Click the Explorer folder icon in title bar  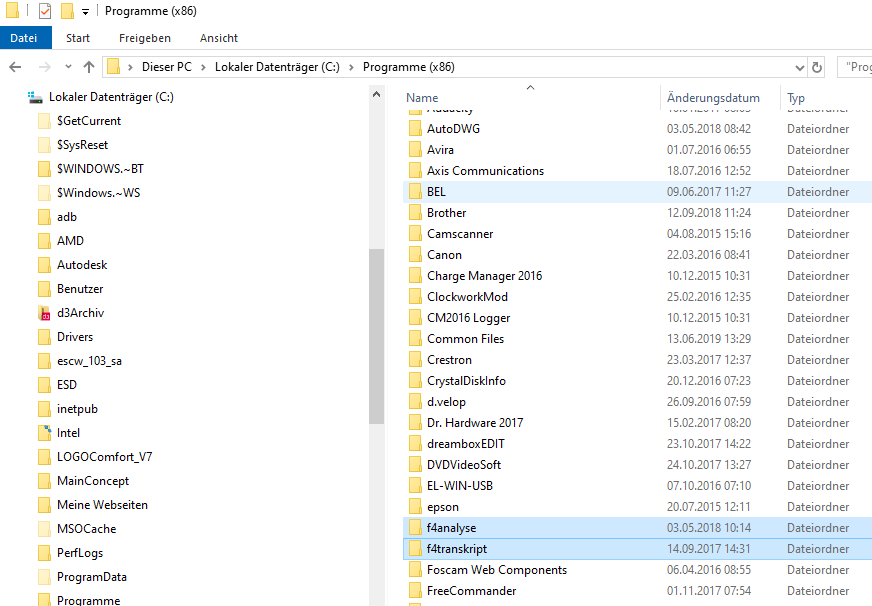(13, 11)
